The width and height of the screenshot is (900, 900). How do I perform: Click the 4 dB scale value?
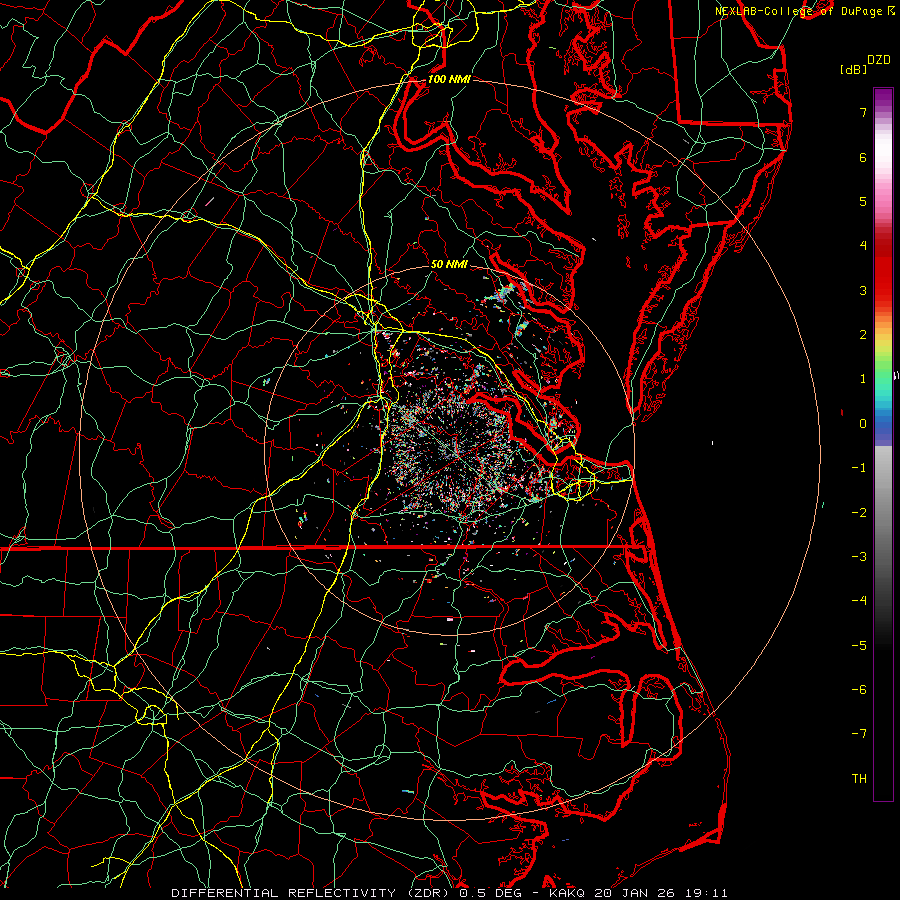pyautogui.click(x=863, y=246)
